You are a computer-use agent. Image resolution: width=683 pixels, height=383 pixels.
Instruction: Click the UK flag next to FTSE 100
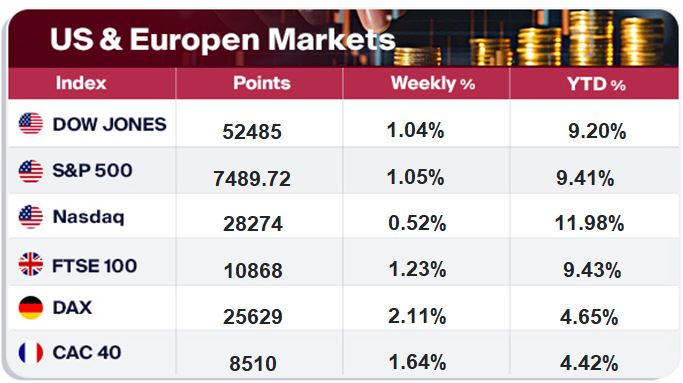(x=31, y=264)
